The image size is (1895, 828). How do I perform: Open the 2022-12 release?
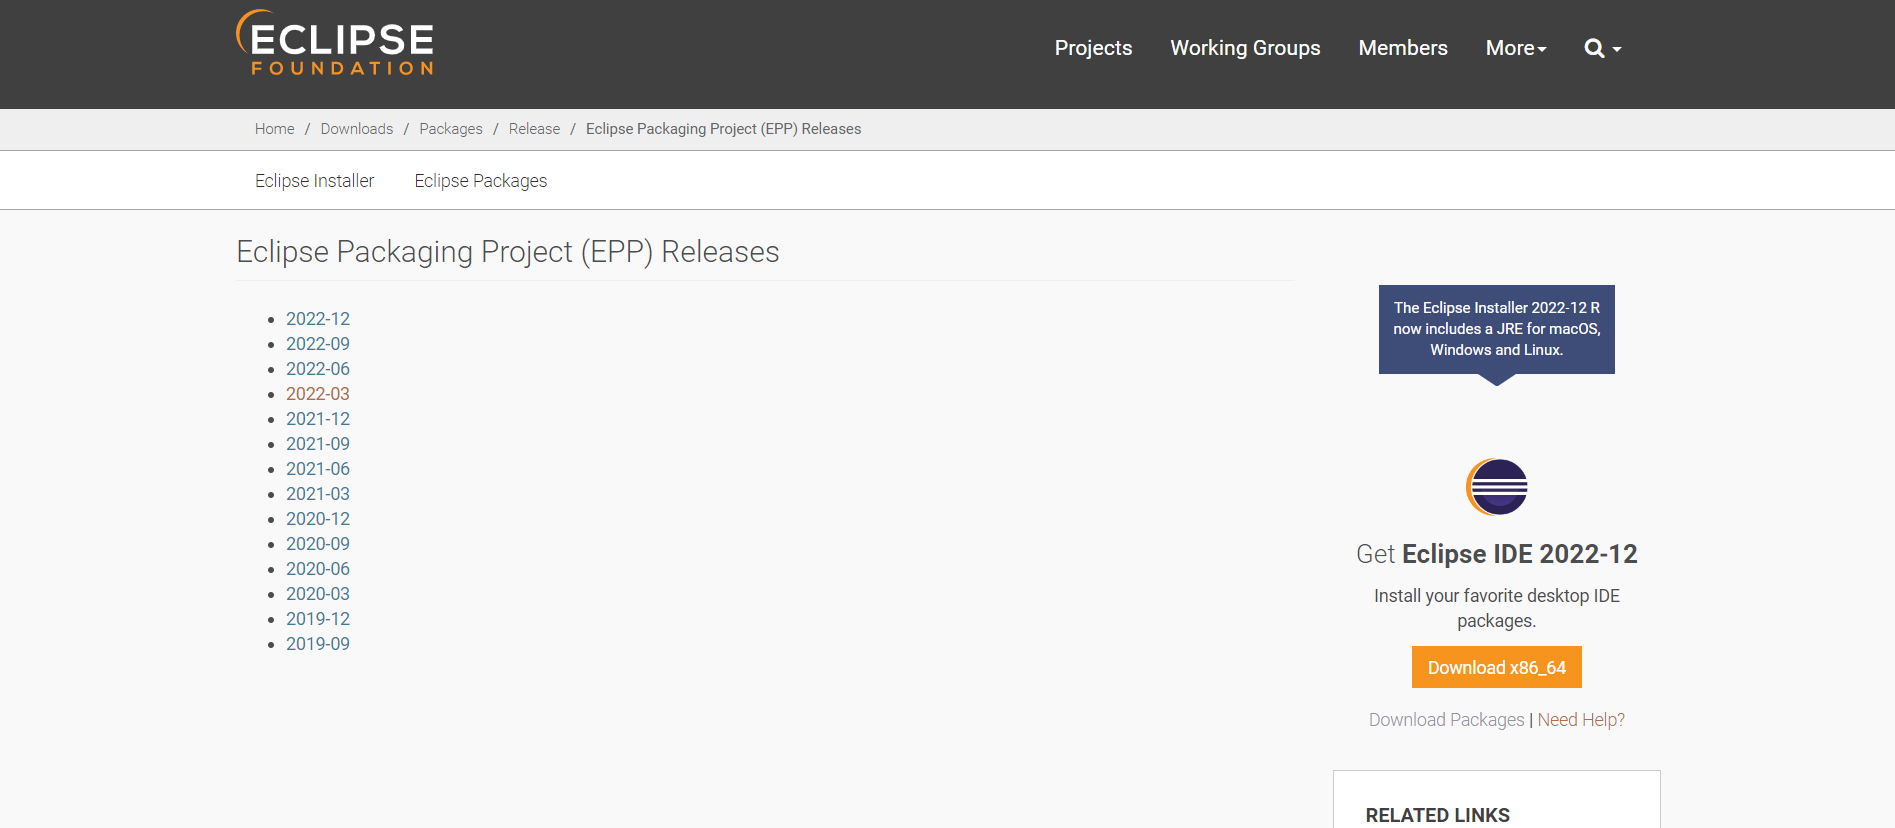[x=318, y=319]
